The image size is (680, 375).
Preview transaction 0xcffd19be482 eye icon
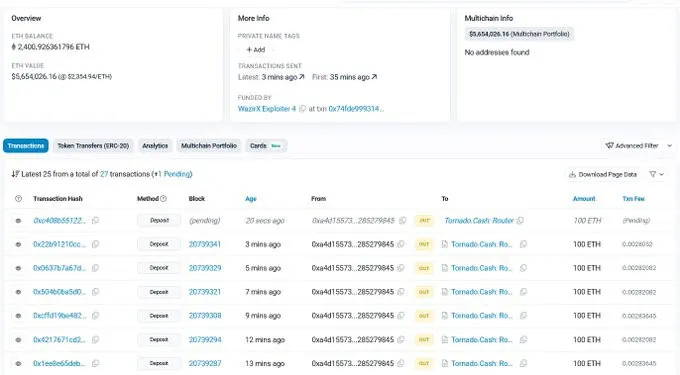(18, 316)
